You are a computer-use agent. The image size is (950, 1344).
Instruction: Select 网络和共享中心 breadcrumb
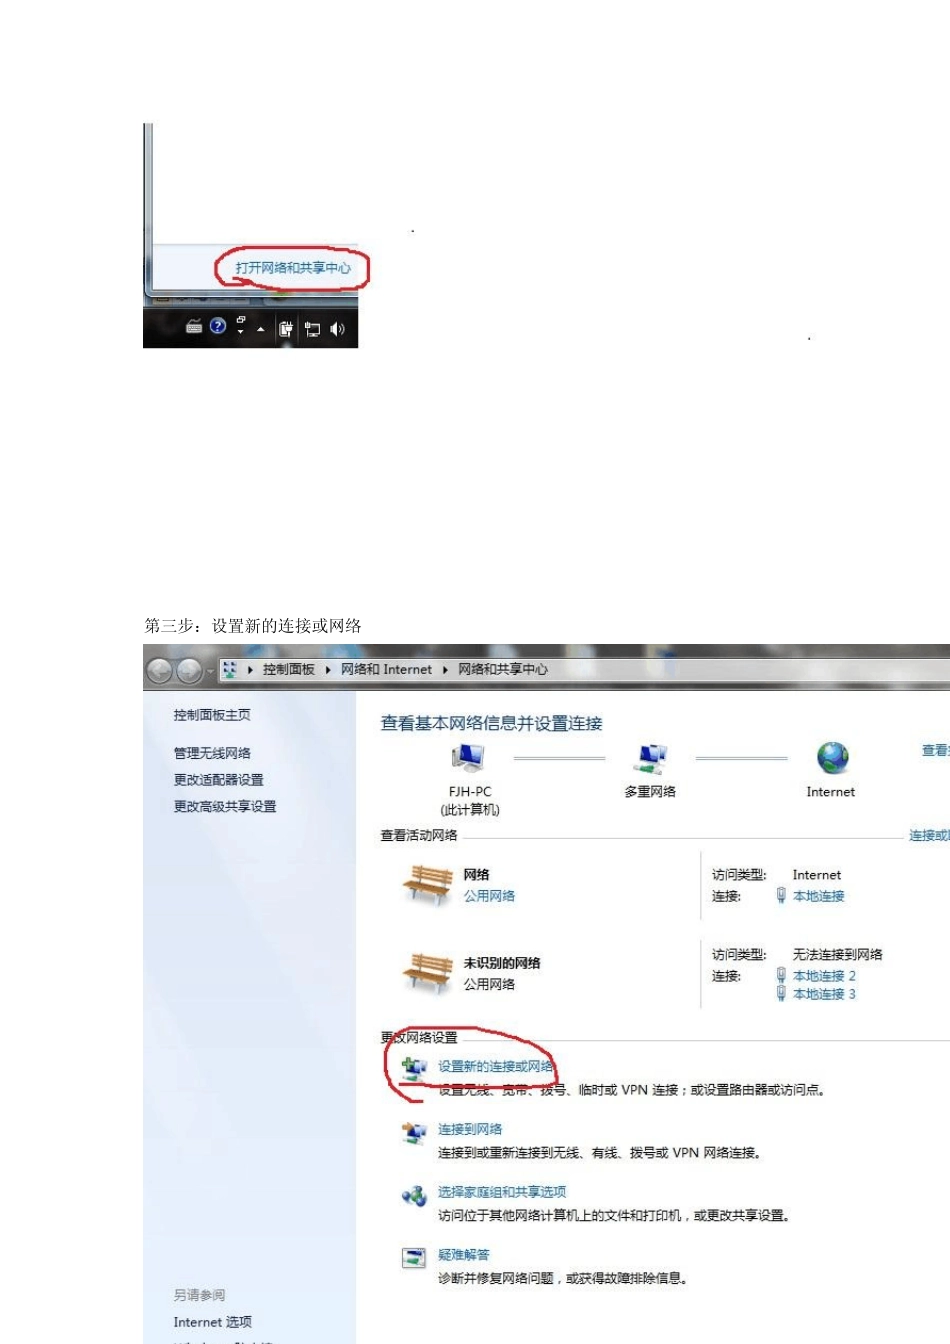503,670
